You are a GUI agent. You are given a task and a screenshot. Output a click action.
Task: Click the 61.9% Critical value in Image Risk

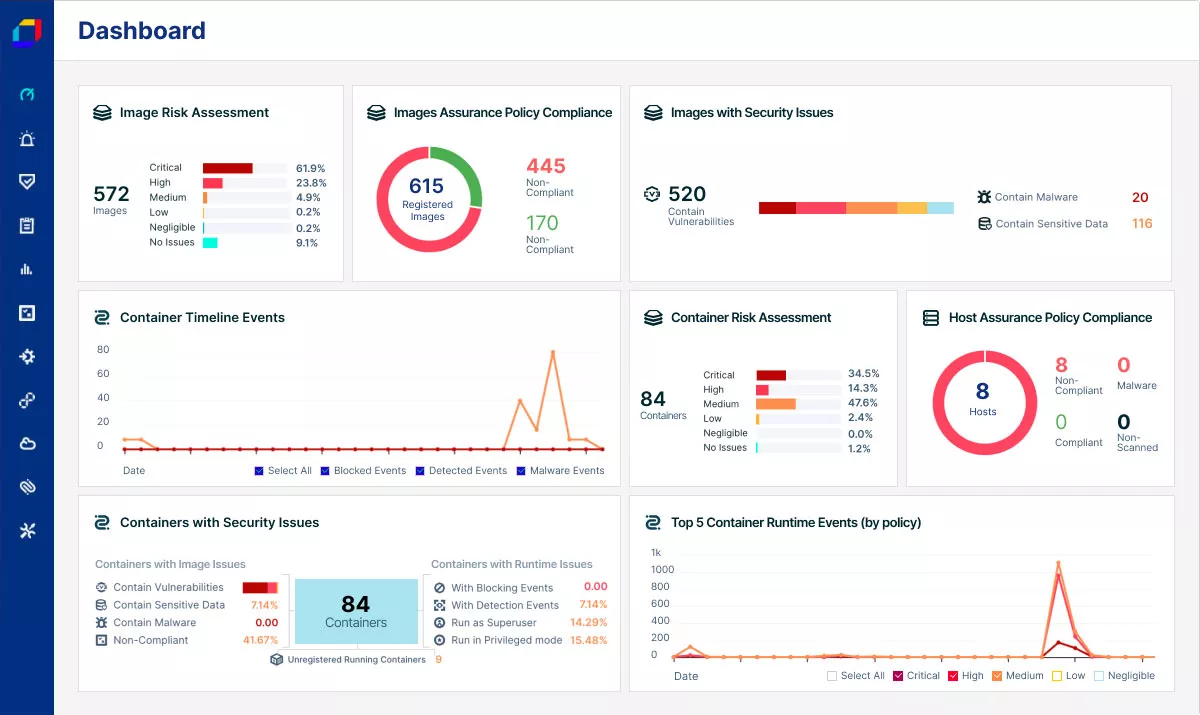(x=310, y=168)
